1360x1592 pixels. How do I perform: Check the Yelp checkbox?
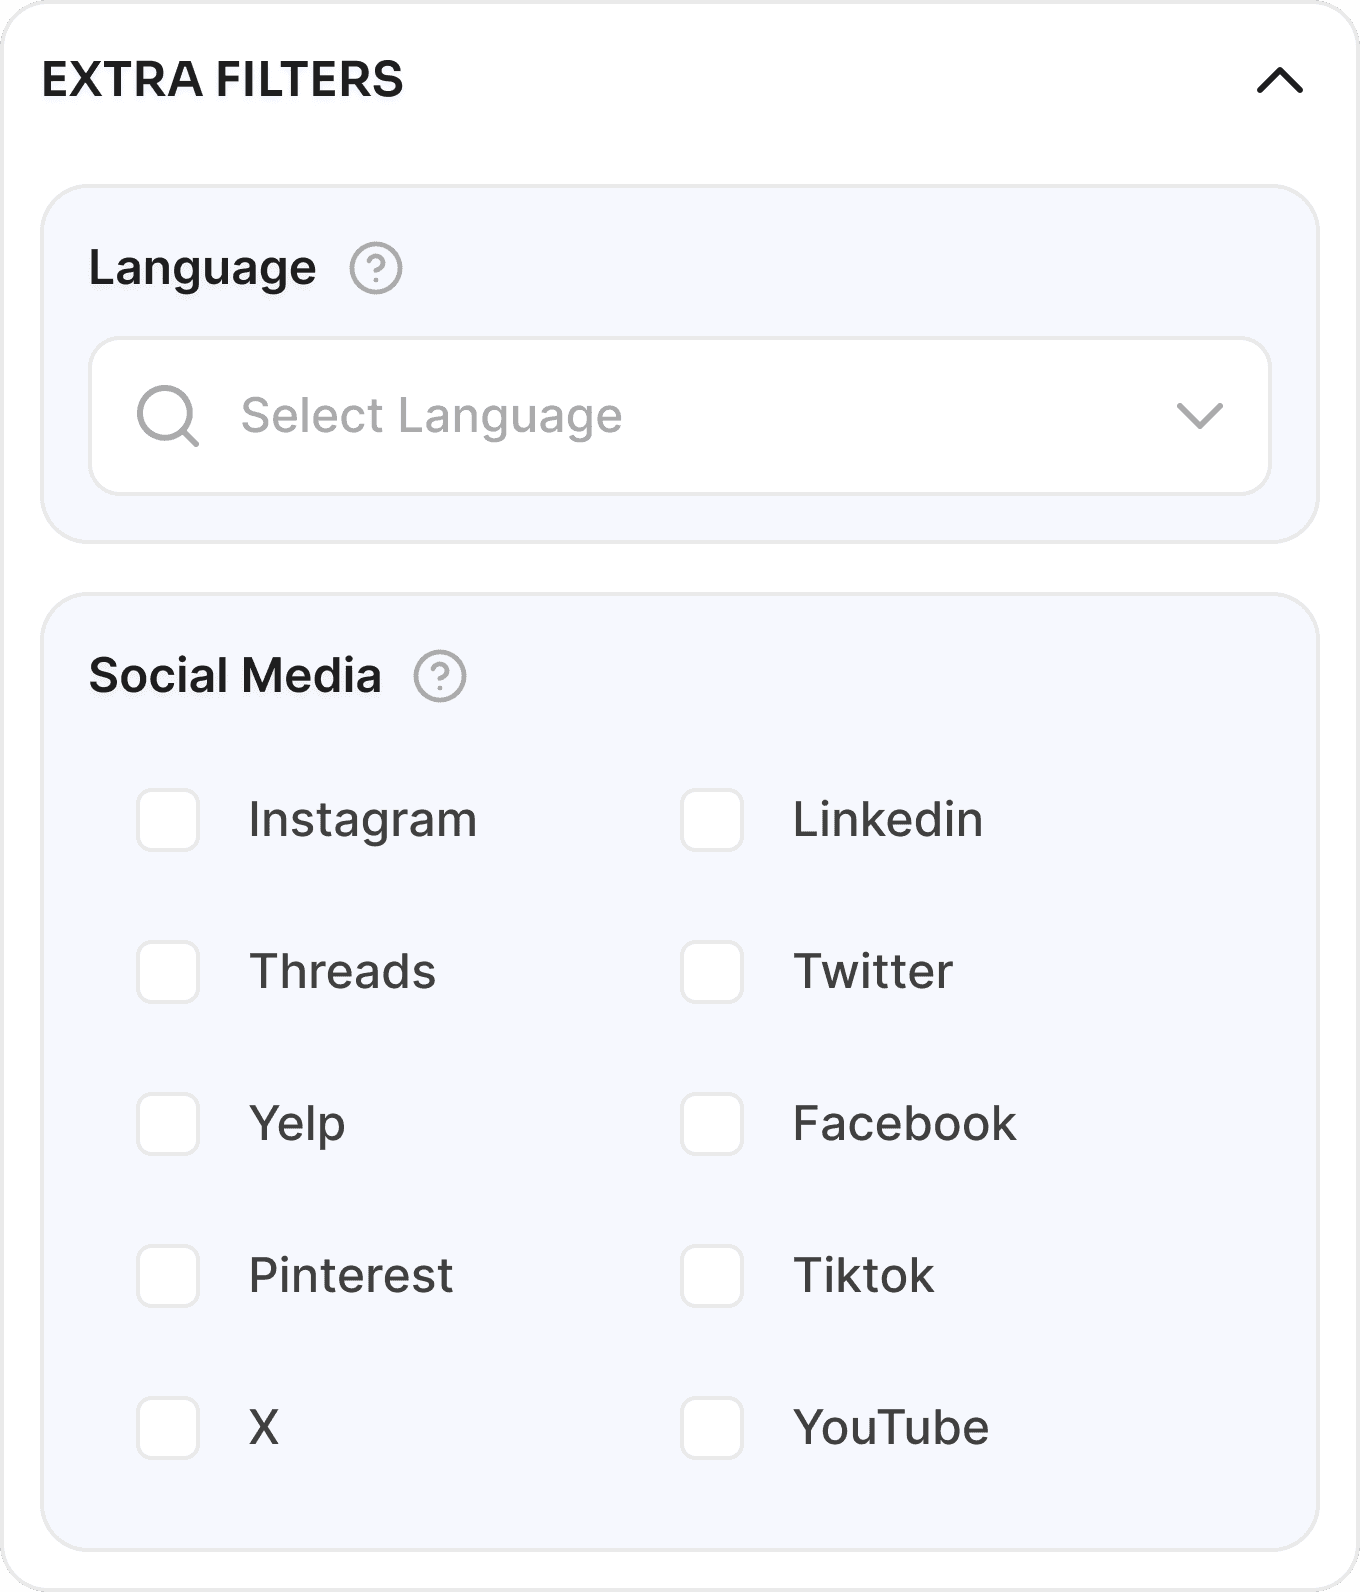[x=168, y=1124]
